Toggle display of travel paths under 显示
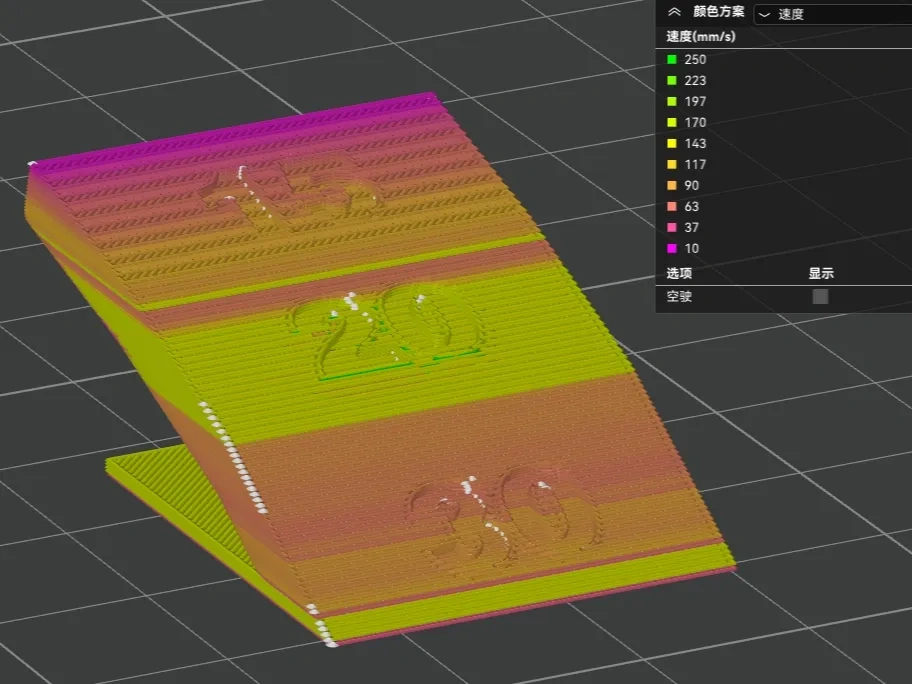Image resolution: width=912 pixels, height=684 pixels. tap(820, 295)
